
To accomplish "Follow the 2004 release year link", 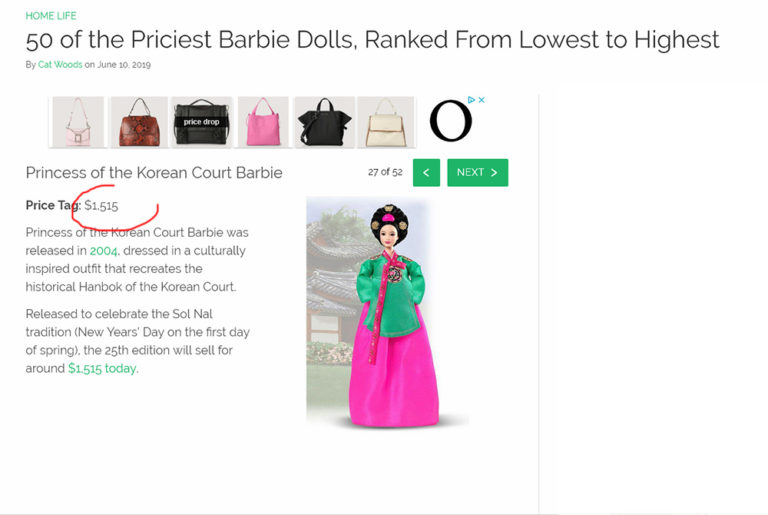I will coord(103,250).
